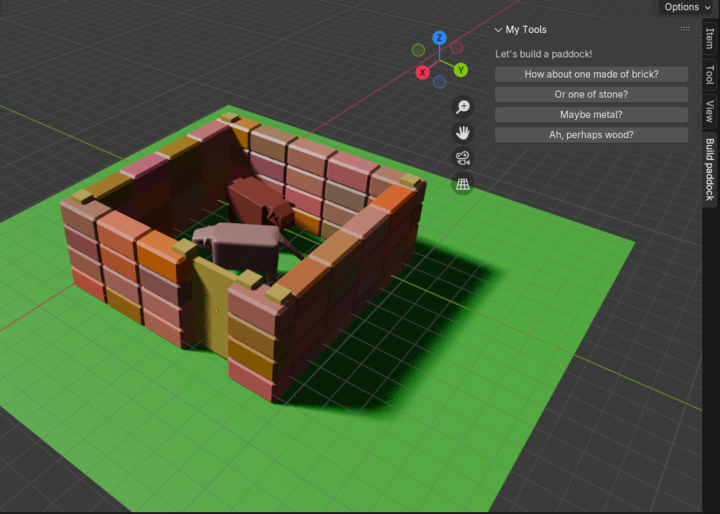Viewport: 720px width, 514px height.
Task: Click the 'Let's build a paddock!' label
Action: coord(544,54)
